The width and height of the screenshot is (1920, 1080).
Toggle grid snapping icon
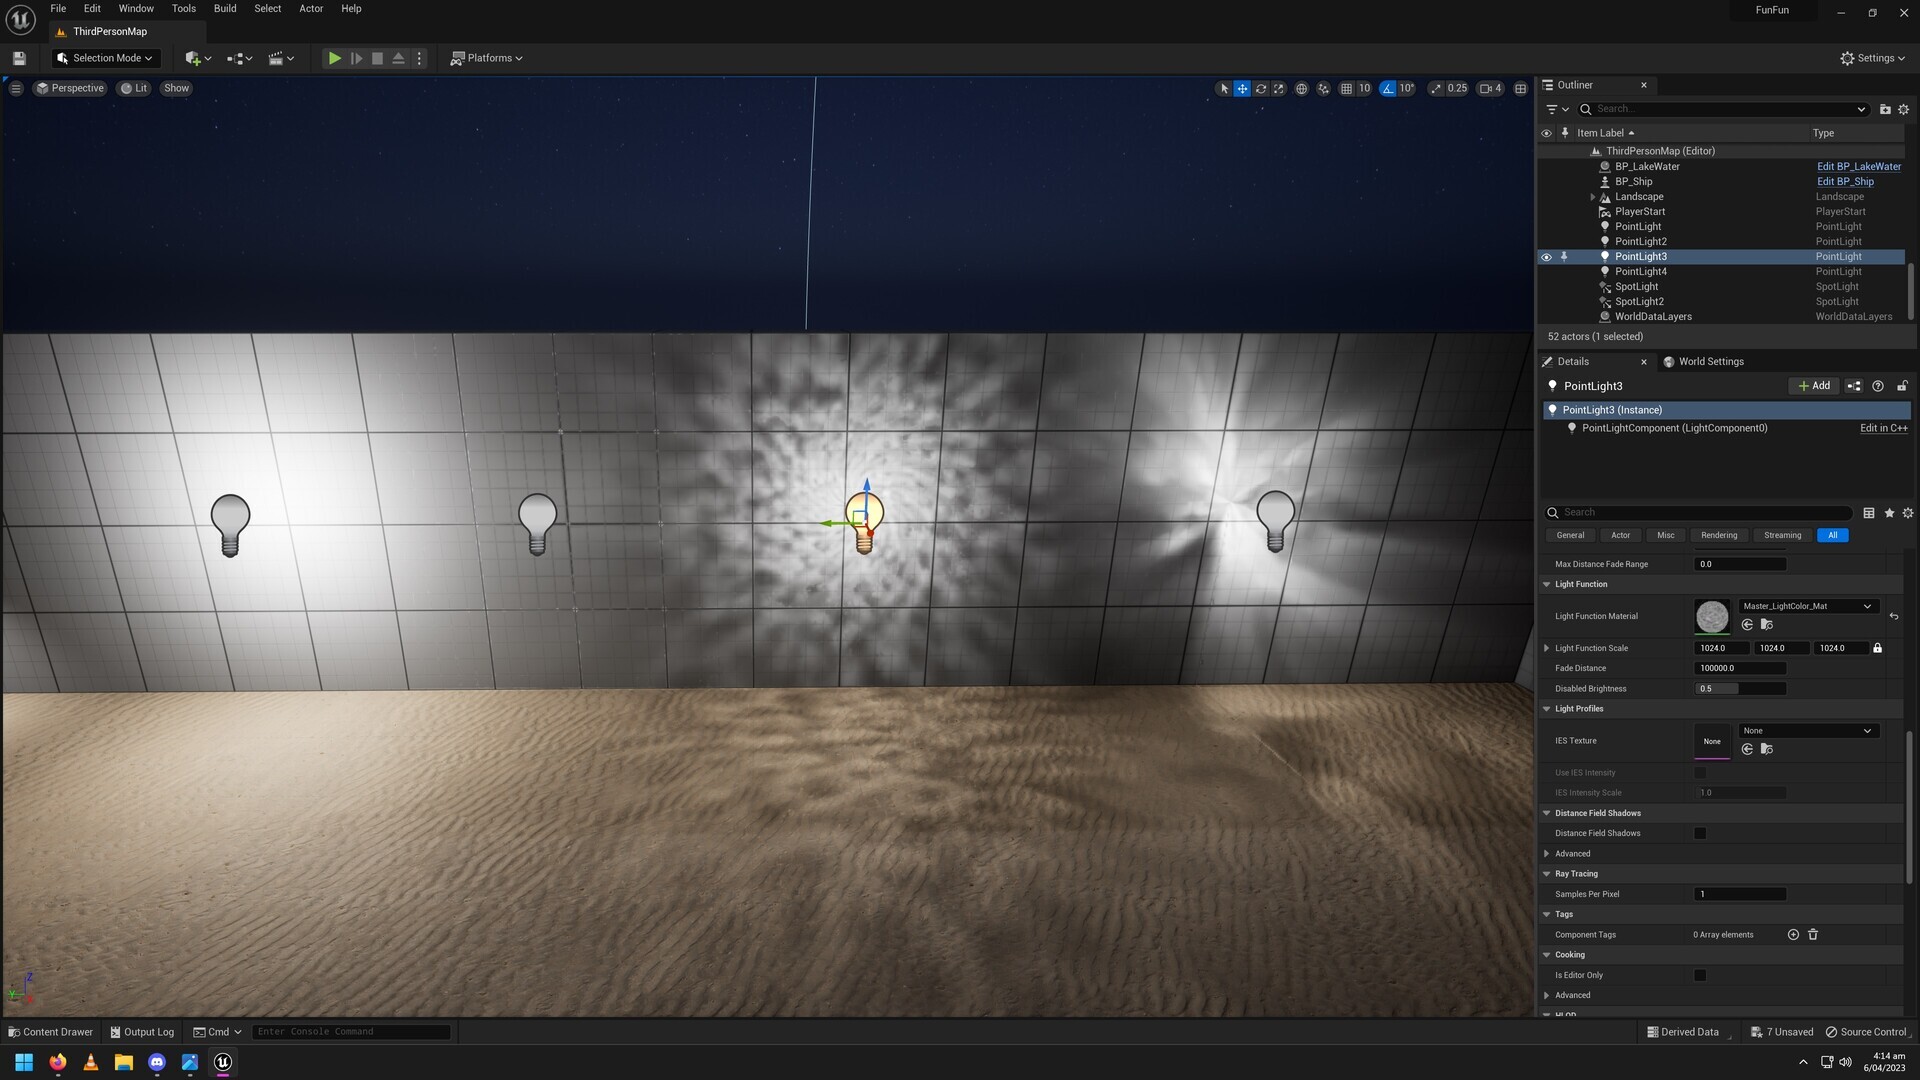[1346, 89]
